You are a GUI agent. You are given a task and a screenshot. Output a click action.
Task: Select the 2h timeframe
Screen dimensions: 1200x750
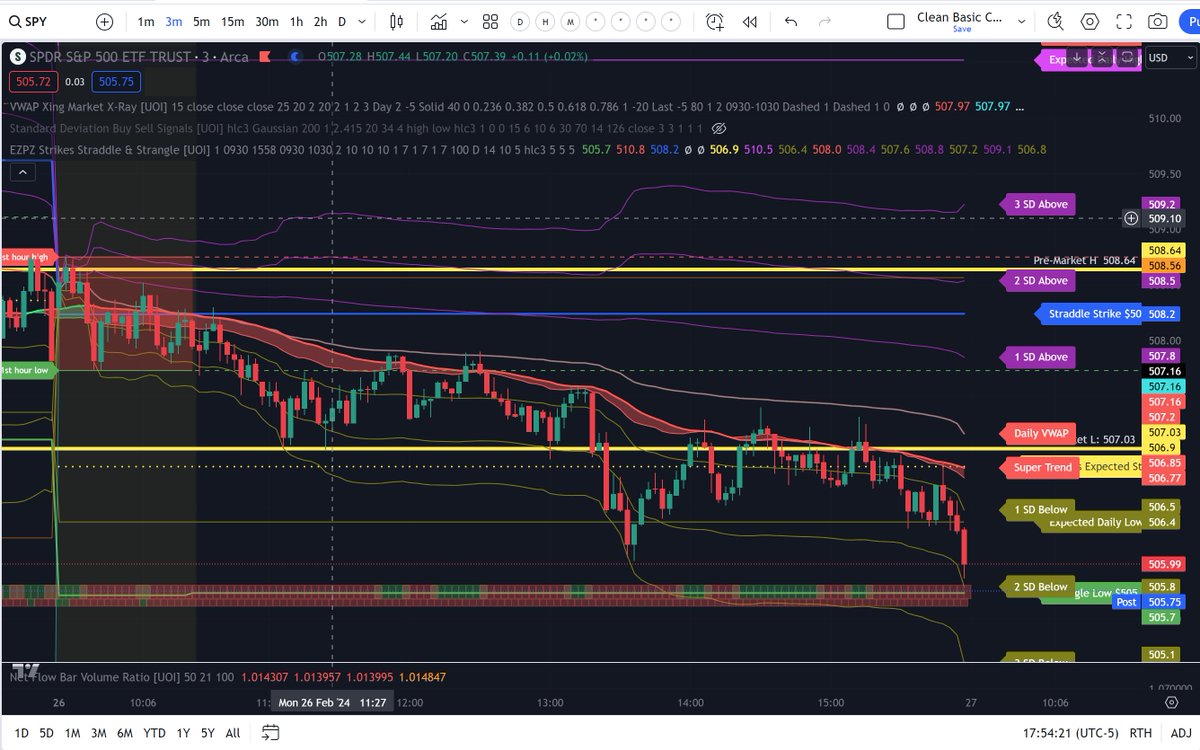coord(320,21)
